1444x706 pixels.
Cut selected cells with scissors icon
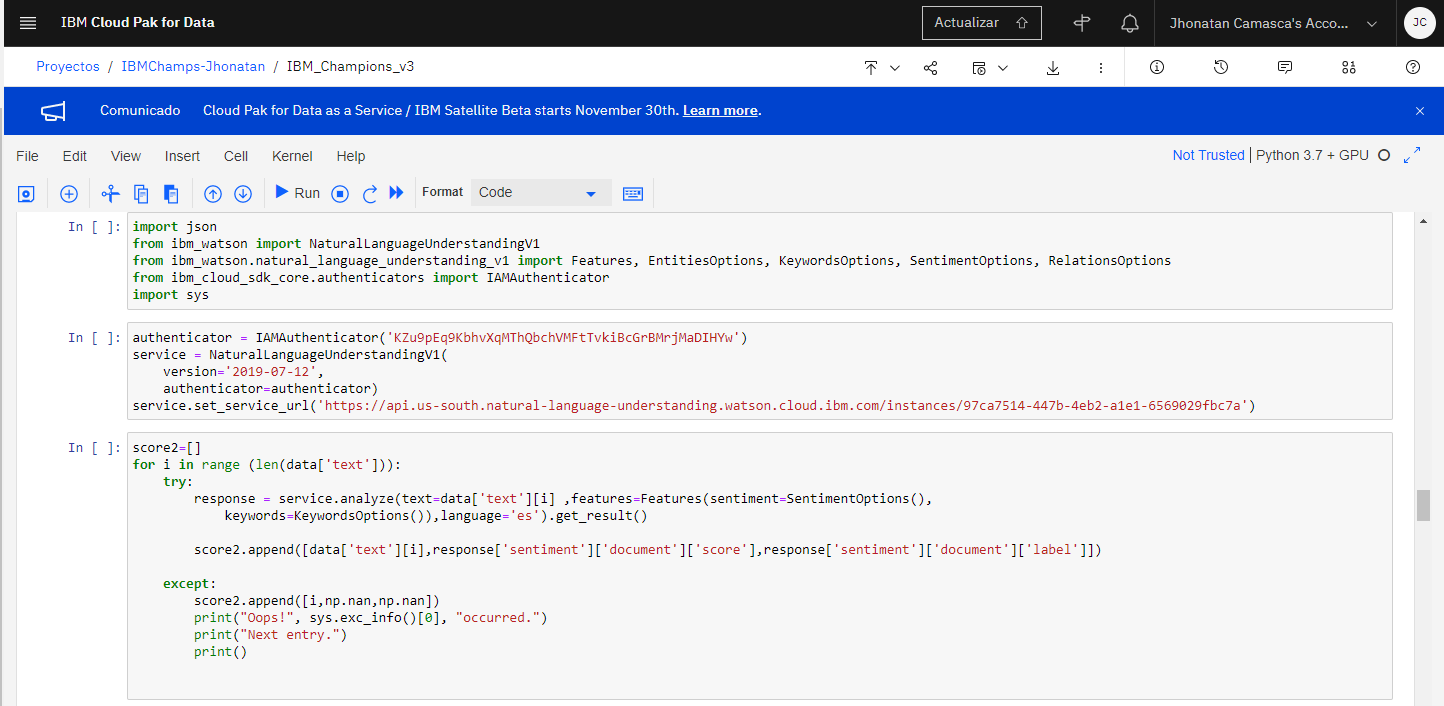[111, 193]
